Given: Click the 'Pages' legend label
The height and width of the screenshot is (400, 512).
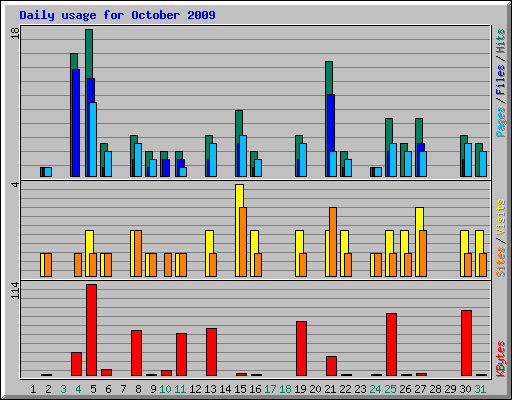Looking at the screenshot, I should click(x=500, y=122).
